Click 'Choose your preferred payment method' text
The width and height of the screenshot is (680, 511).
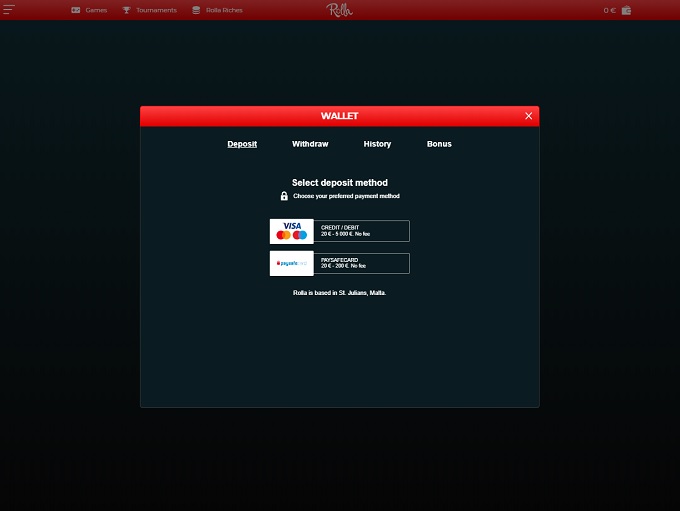346,196
